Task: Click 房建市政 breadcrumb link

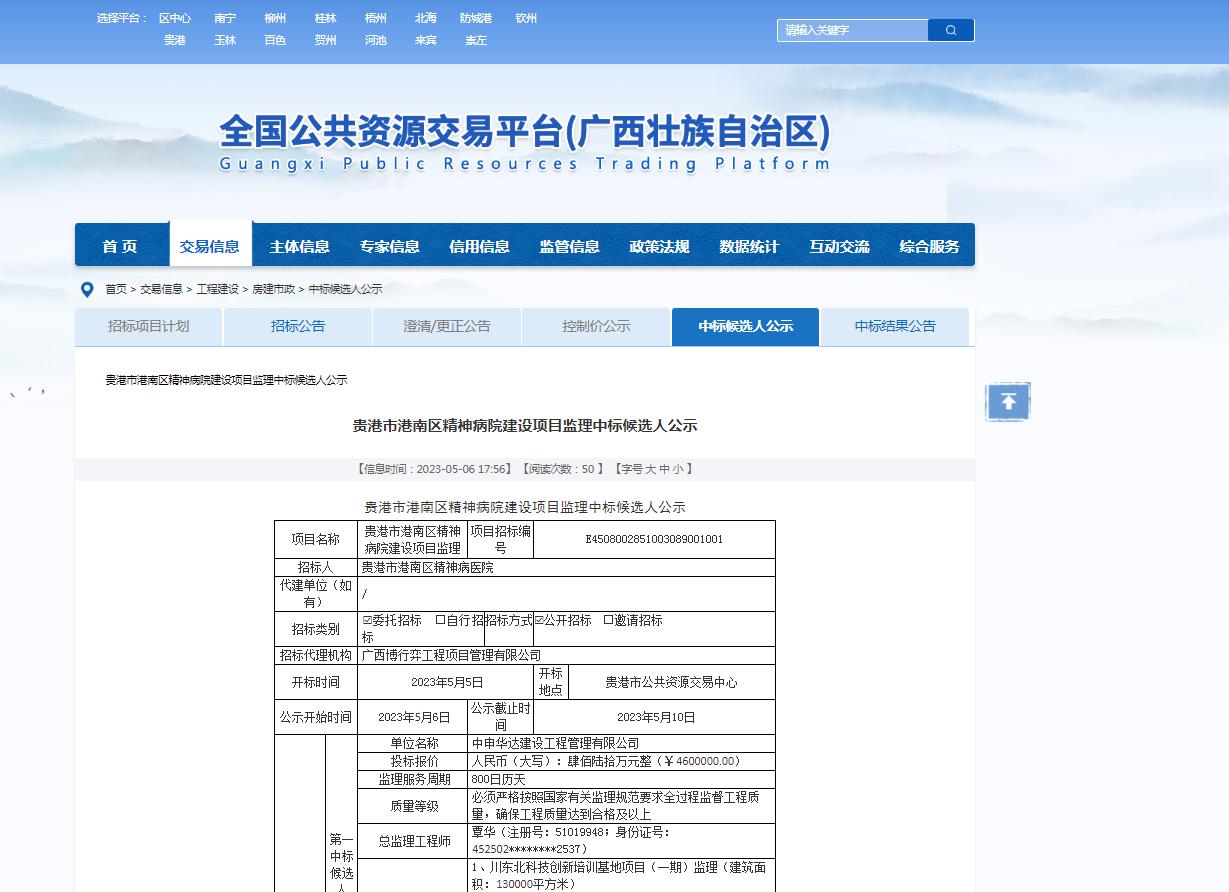Action: pos(273,289)
